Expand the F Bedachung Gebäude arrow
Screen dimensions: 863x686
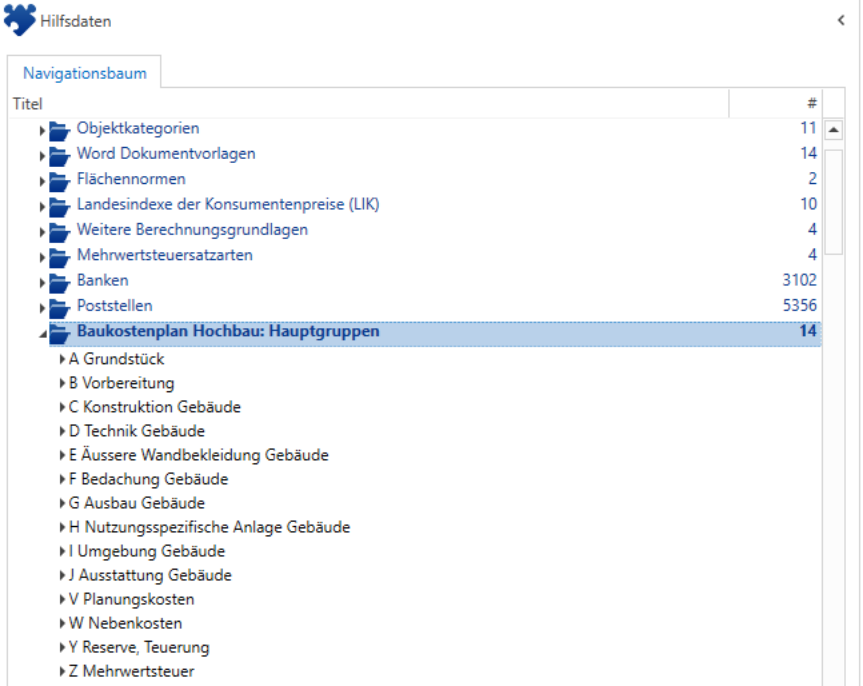coord(62,479)
